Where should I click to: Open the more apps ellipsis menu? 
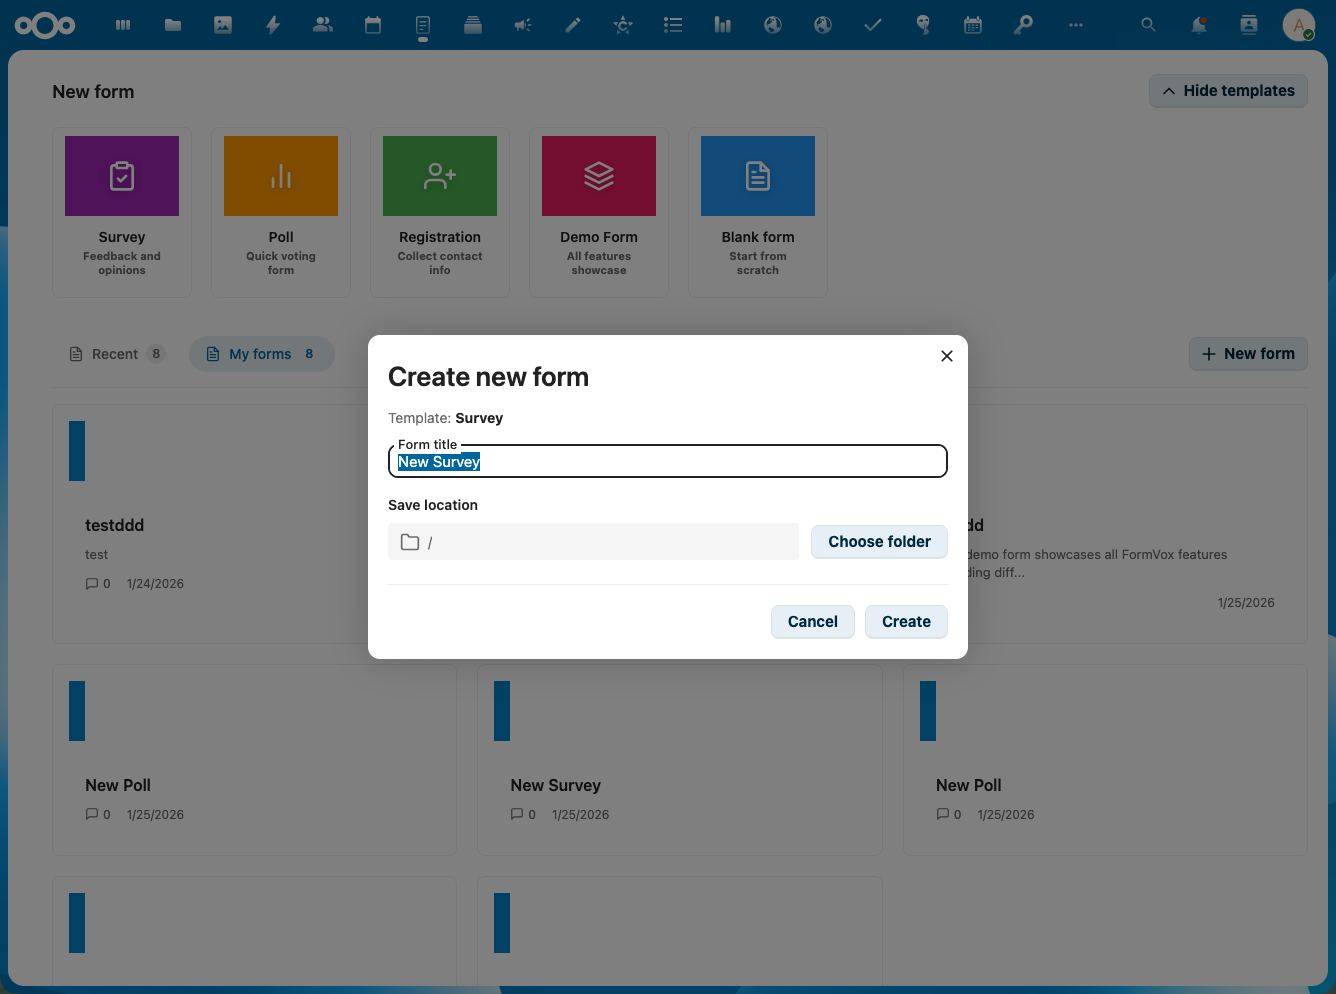click(x=1076, y=25)
